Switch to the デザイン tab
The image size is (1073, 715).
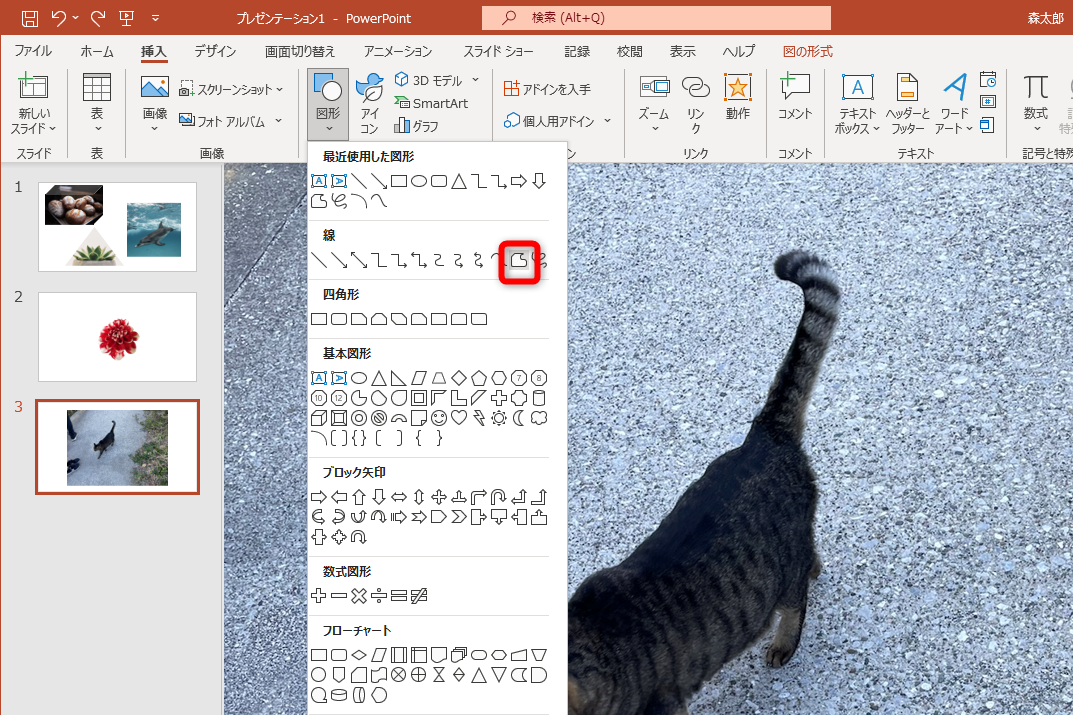click(213, 51)
